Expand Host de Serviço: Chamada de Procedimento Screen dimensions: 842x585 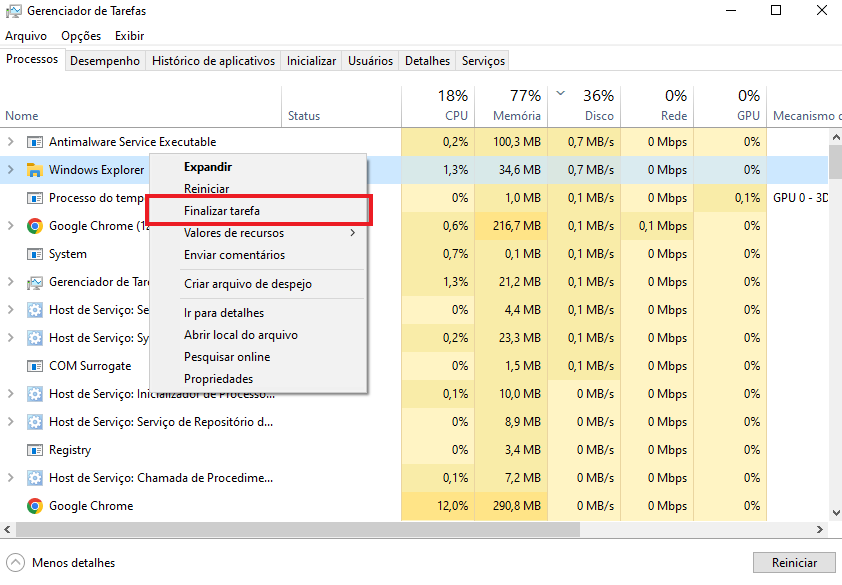click(10, 478)
